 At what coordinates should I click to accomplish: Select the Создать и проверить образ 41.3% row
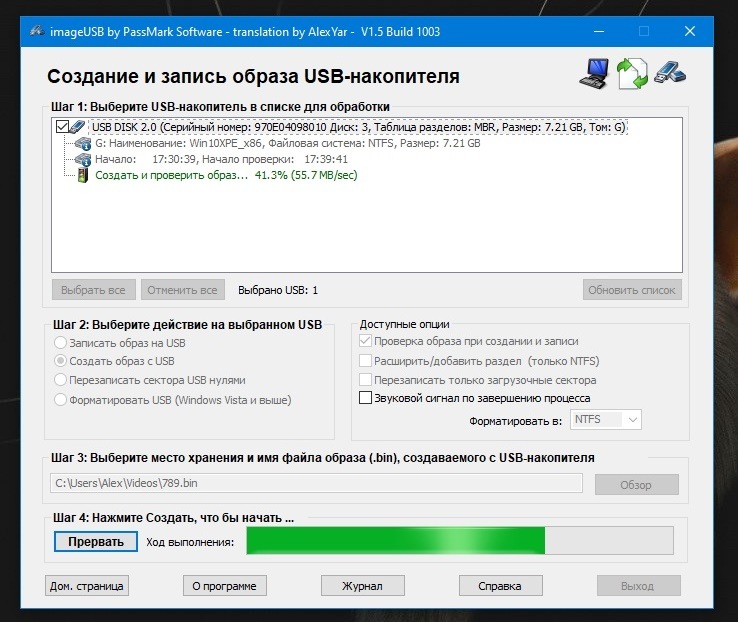(x=226, y=175)
